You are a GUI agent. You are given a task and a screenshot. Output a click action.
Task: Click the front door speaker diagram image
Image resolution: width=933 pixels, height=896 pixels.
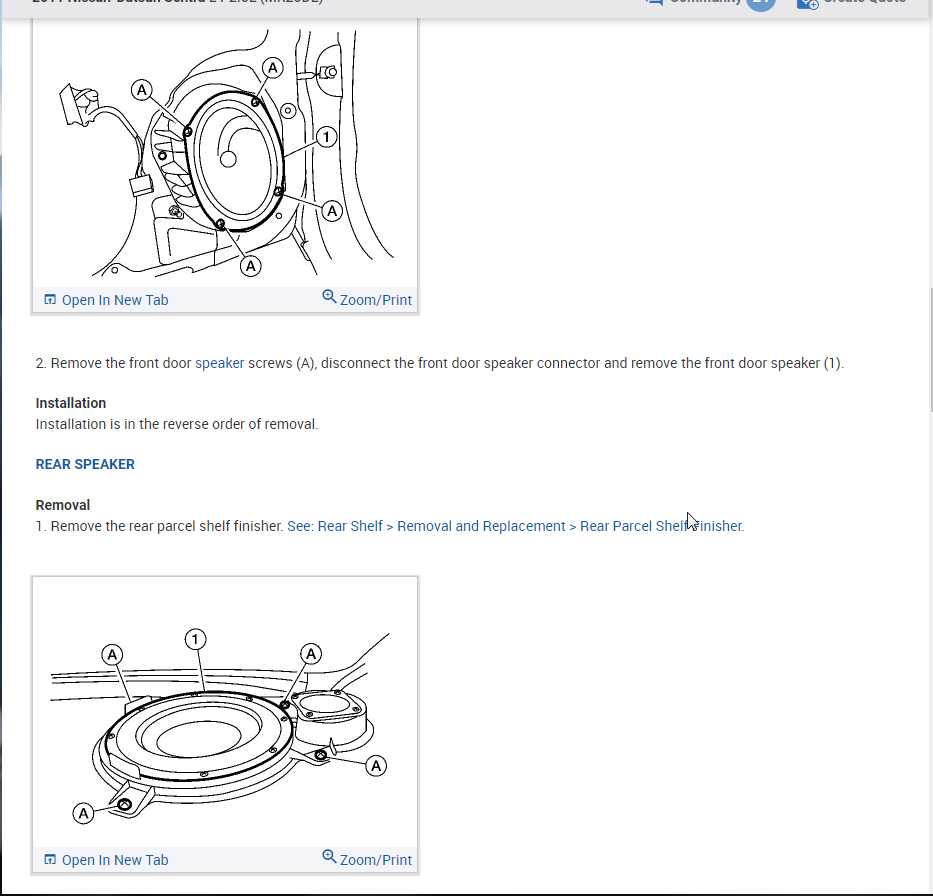(x=225, y=153)
